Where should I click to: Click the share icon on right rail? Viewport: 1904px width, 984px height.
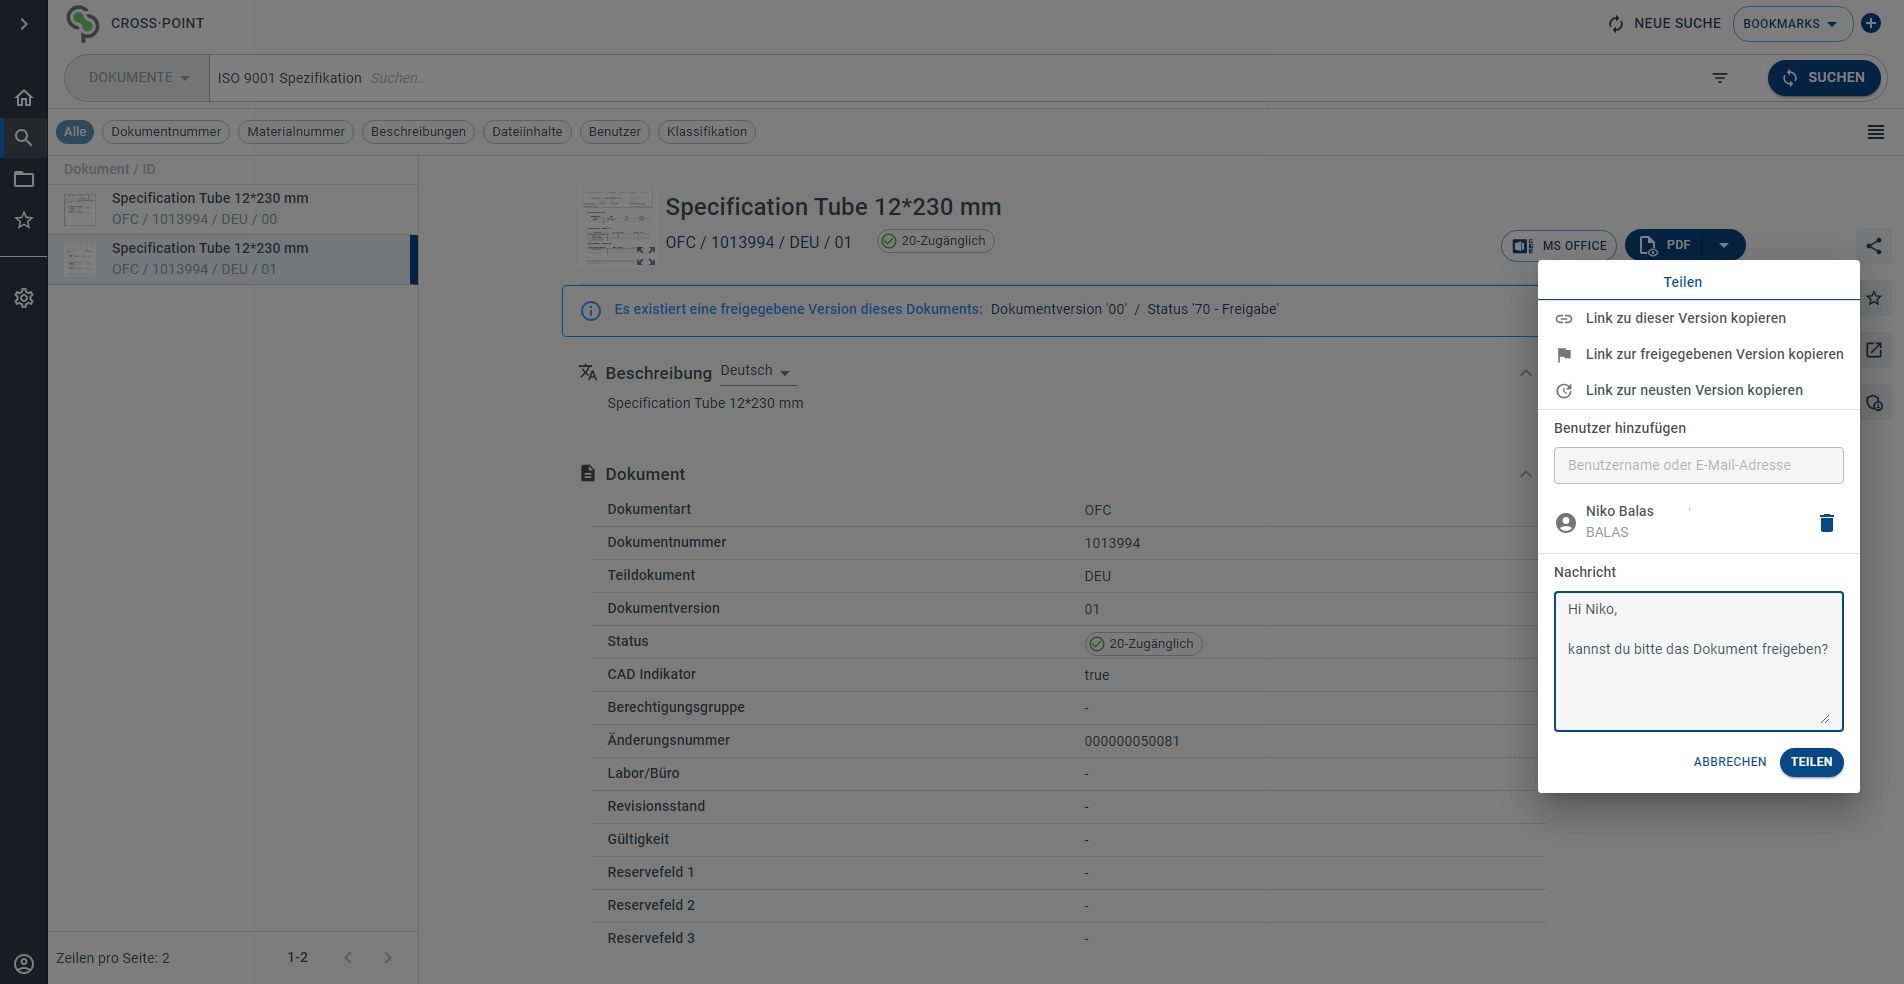[x=1874, y=246]
